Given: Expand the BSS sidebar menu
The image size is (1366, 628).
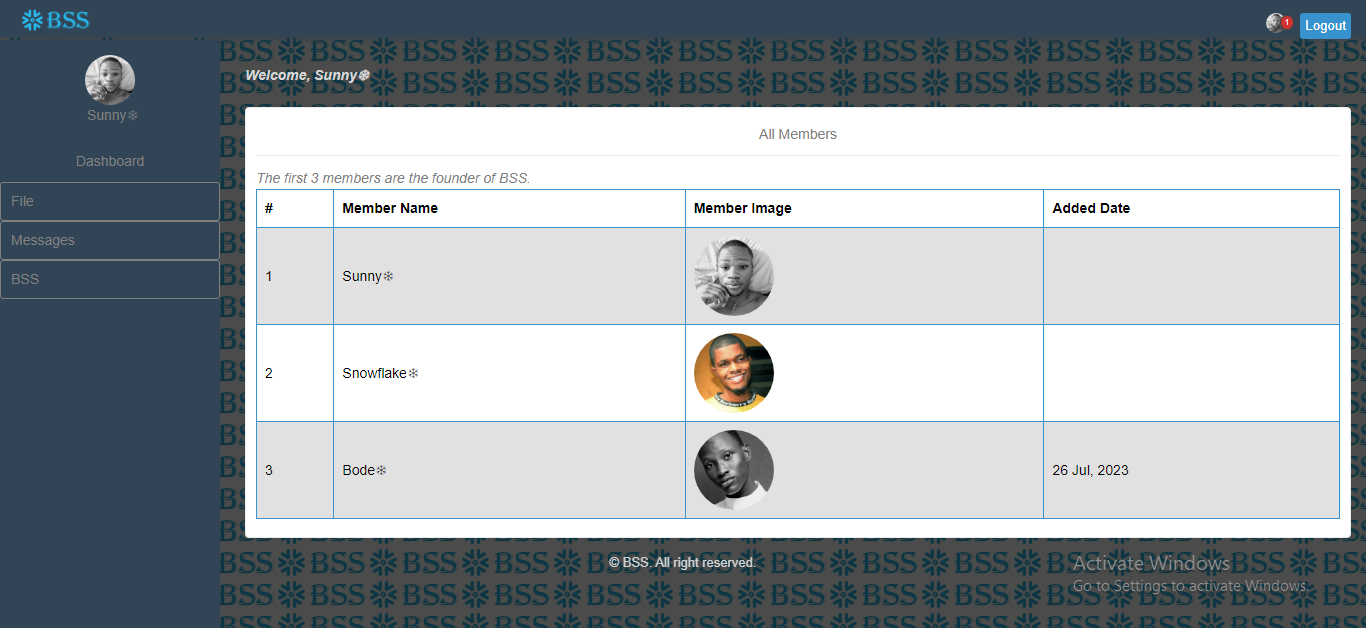Looking at the screenshot, I should pyautogui.click(x=110, y=279).
